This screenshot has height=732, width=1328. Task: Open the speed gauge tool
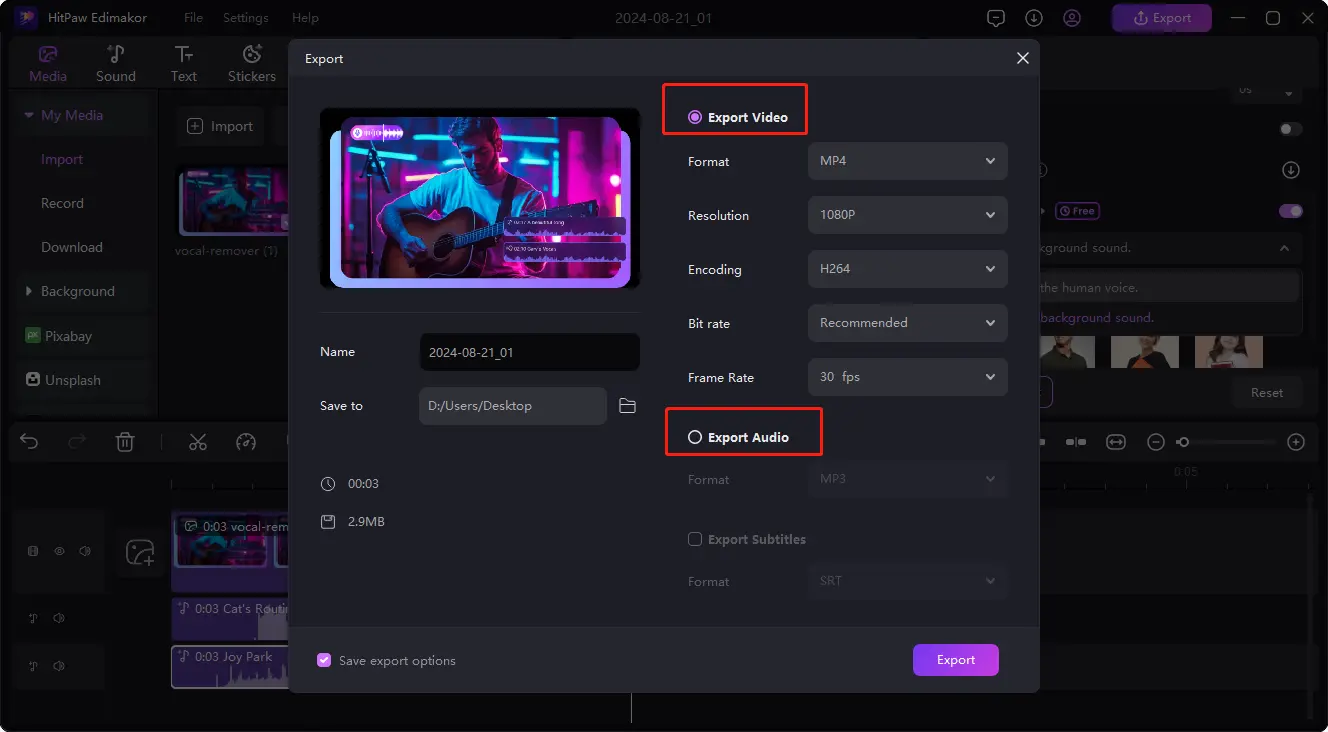[246, 442]
